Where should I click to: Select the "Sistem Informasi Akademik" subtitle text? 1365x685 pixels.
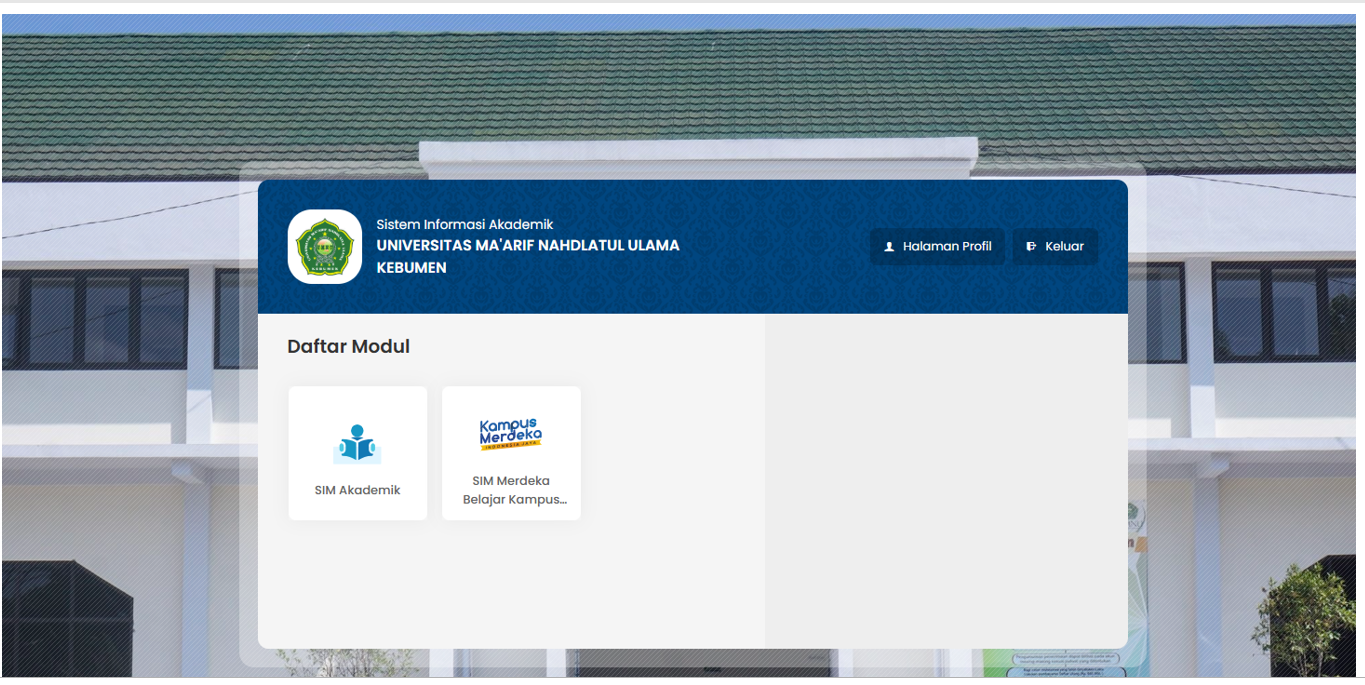pyautogui.click(x=465, y=224)
